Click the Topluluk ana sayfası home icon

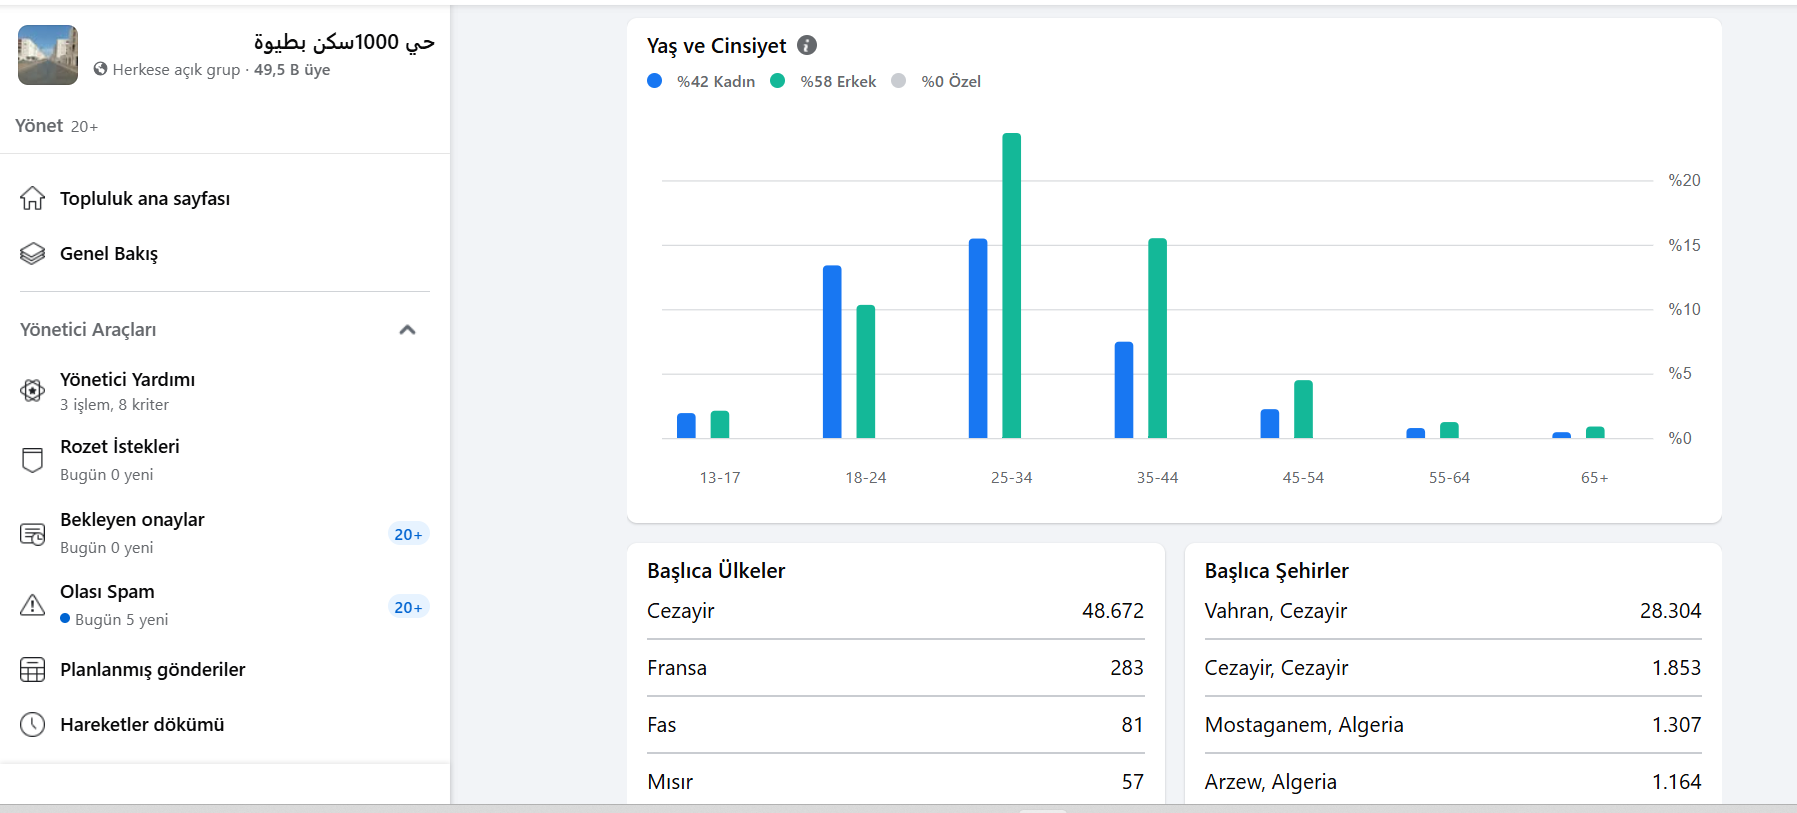tap(32, 198)
